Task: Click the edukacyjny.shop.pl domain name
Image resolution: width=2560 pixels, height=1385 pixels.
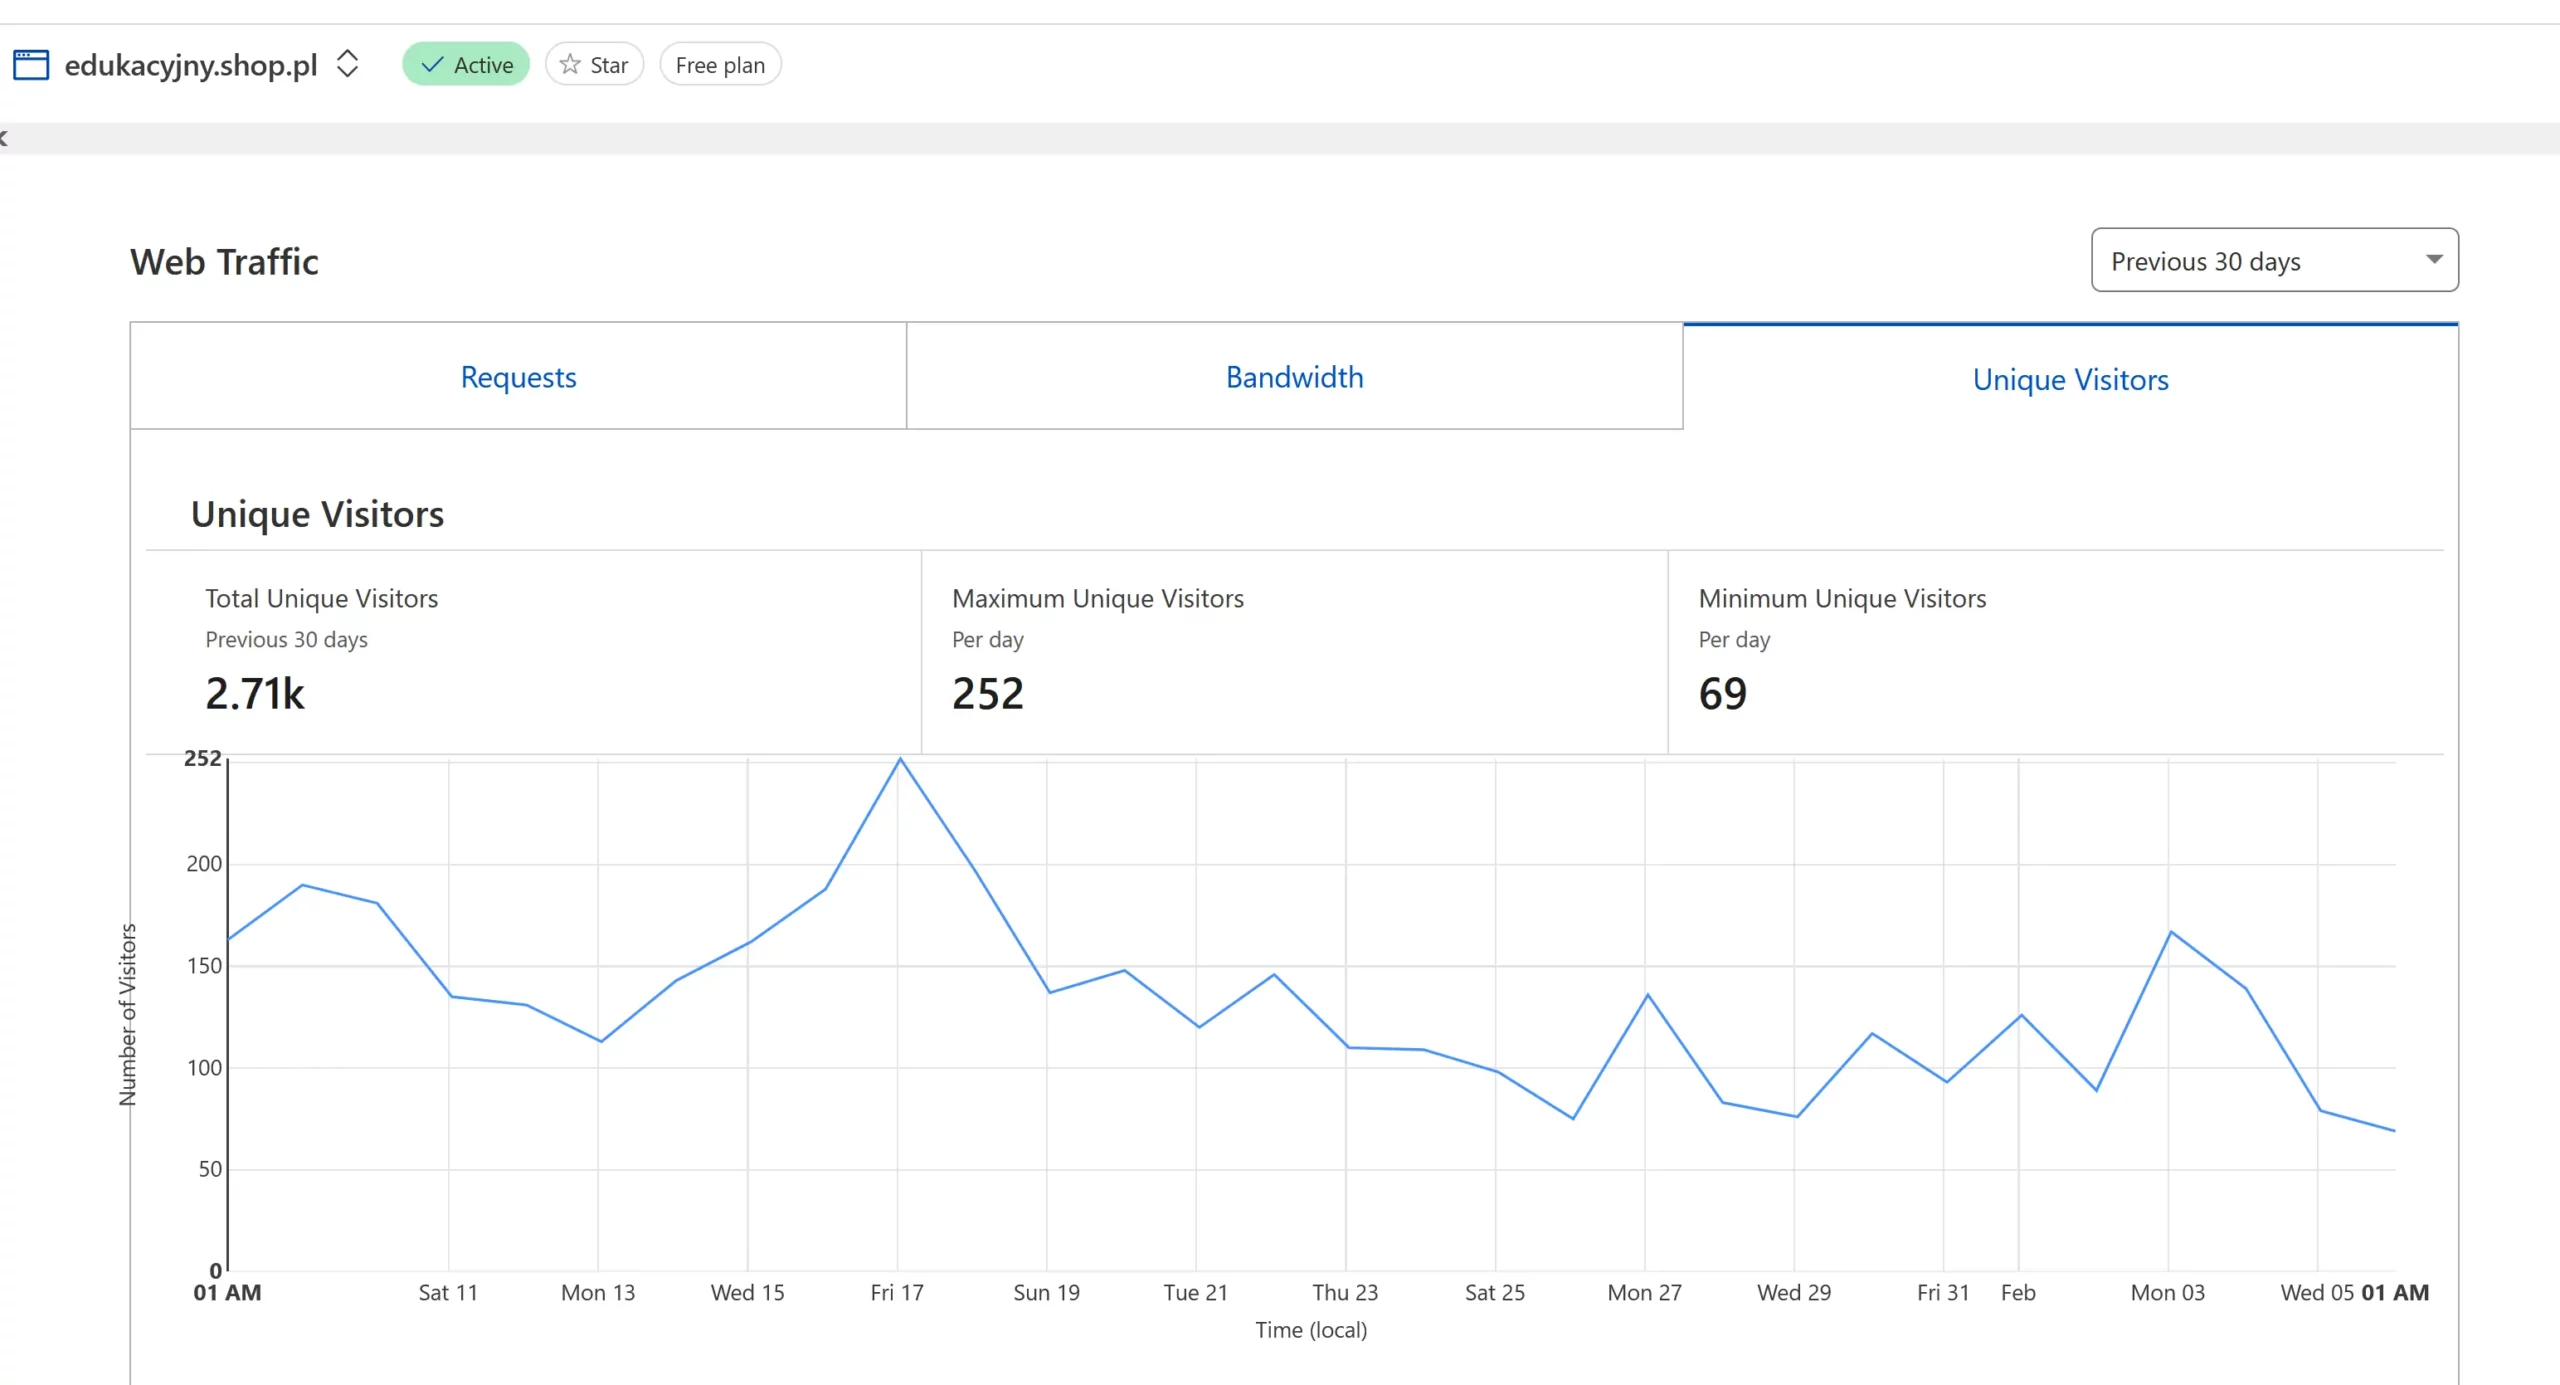Action: 190,65
